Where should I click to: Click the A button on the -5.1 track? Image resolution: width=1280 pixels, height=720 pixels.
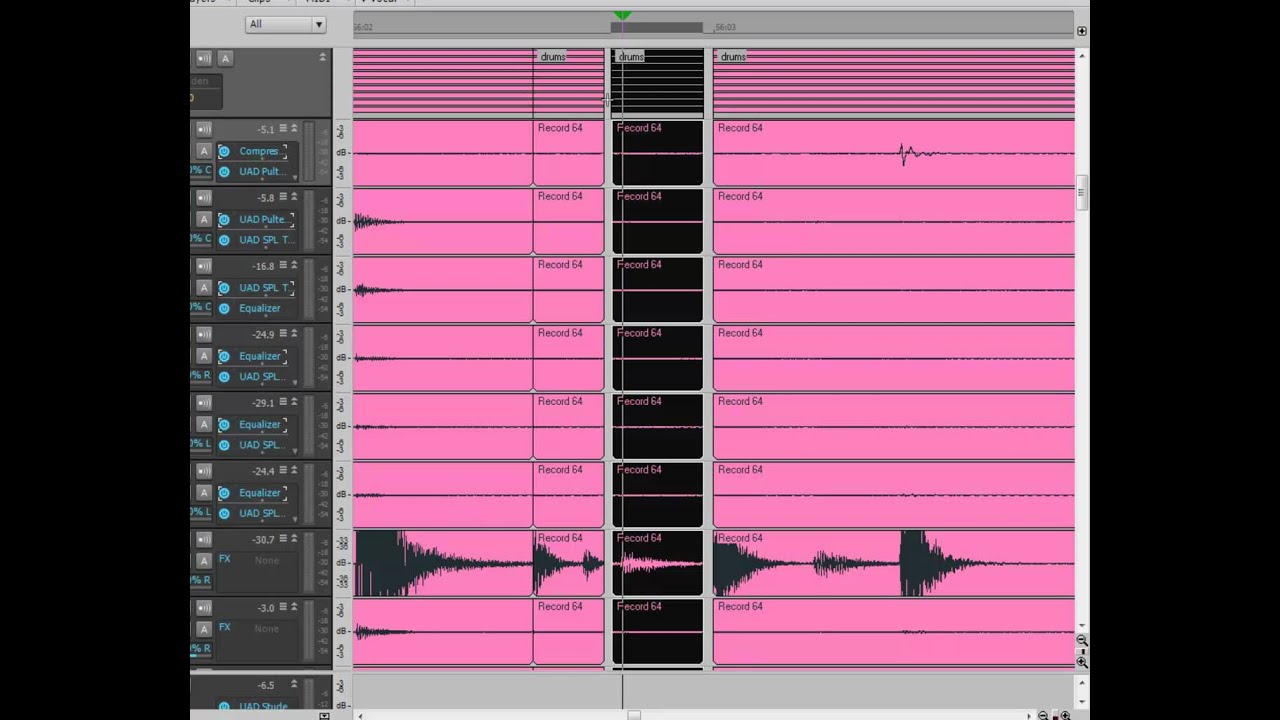[204, 151]
